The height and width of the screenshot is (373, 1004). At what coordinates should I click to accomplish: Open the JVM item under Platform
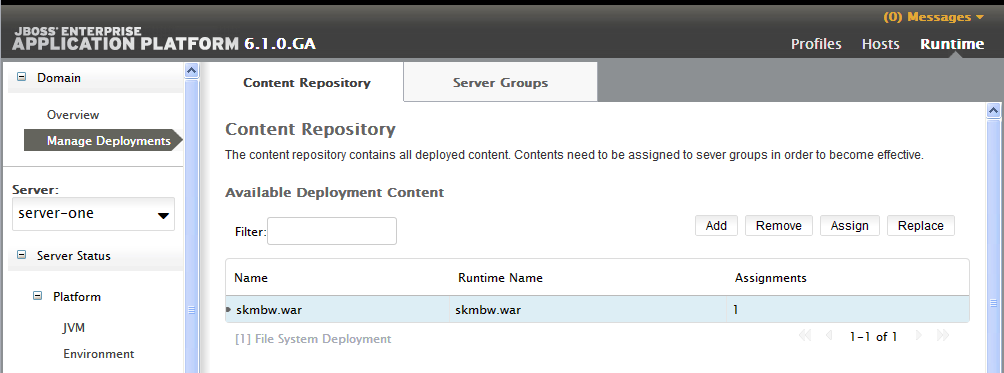74,328
